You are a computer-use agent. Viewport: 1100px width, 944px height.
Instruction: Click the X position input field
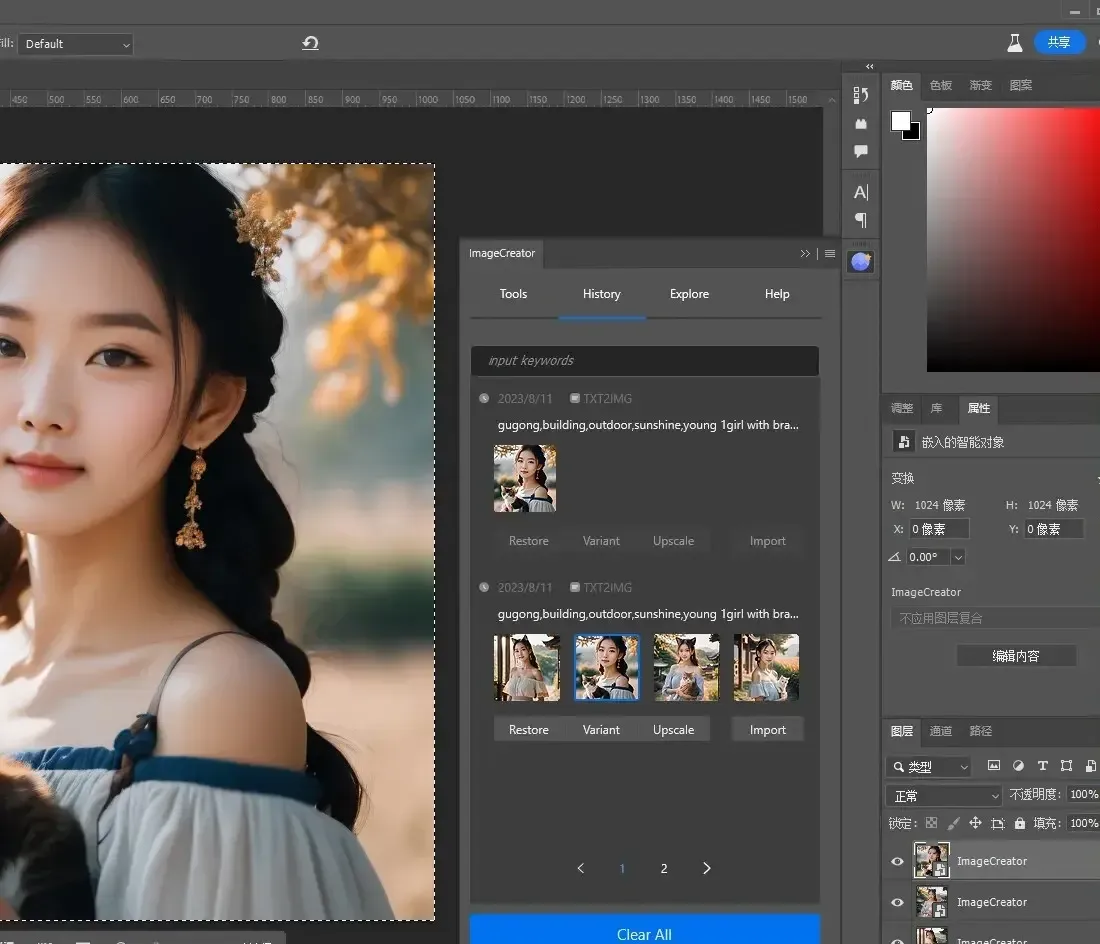click(x=939, y=529)
